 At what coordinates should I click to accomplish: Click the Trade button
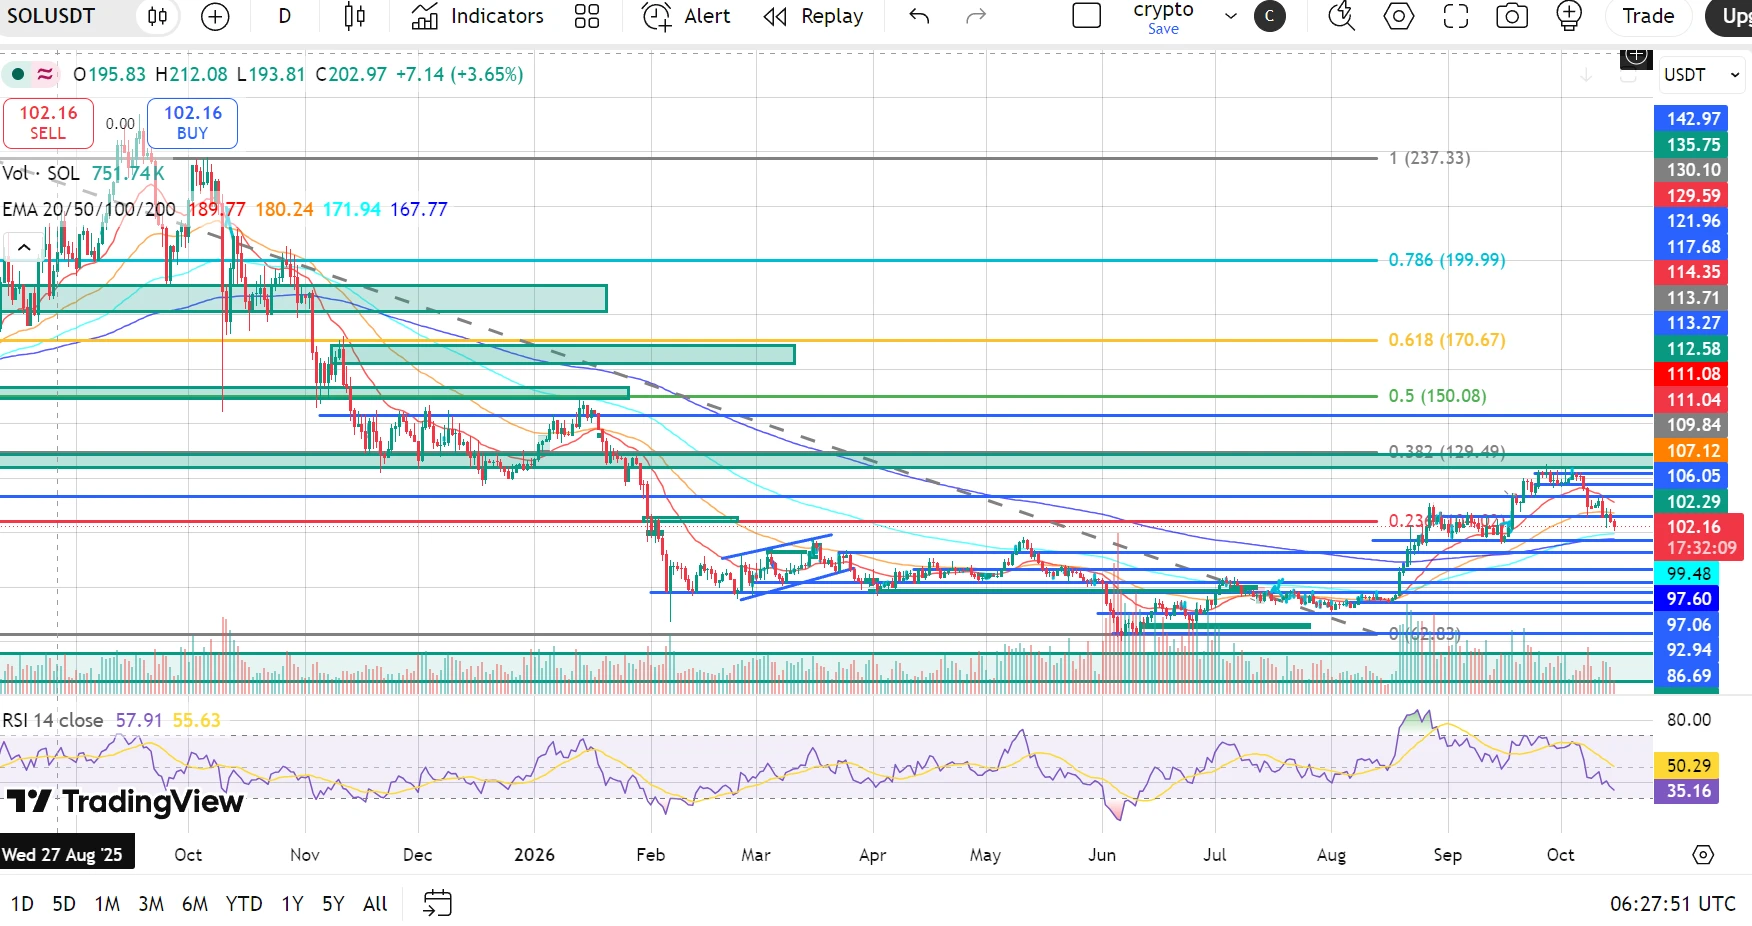coord(1648,16)
